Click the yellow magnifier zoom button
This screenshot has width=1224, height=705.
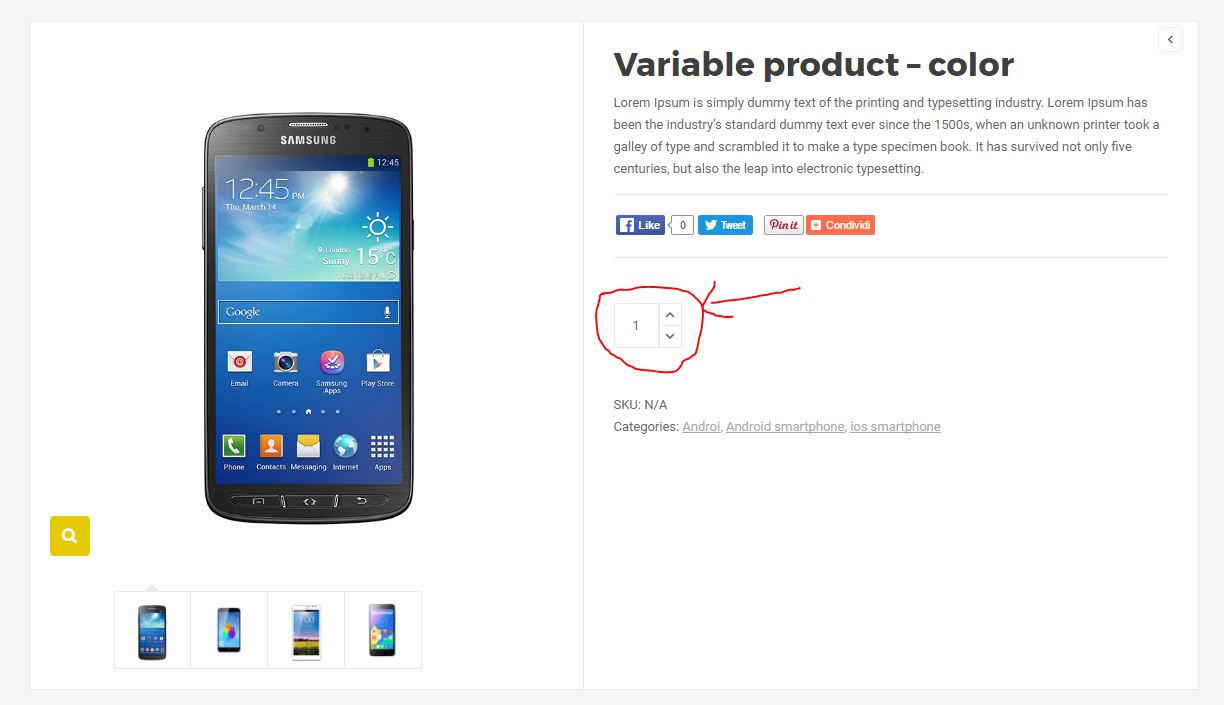(x=70, y=536)
